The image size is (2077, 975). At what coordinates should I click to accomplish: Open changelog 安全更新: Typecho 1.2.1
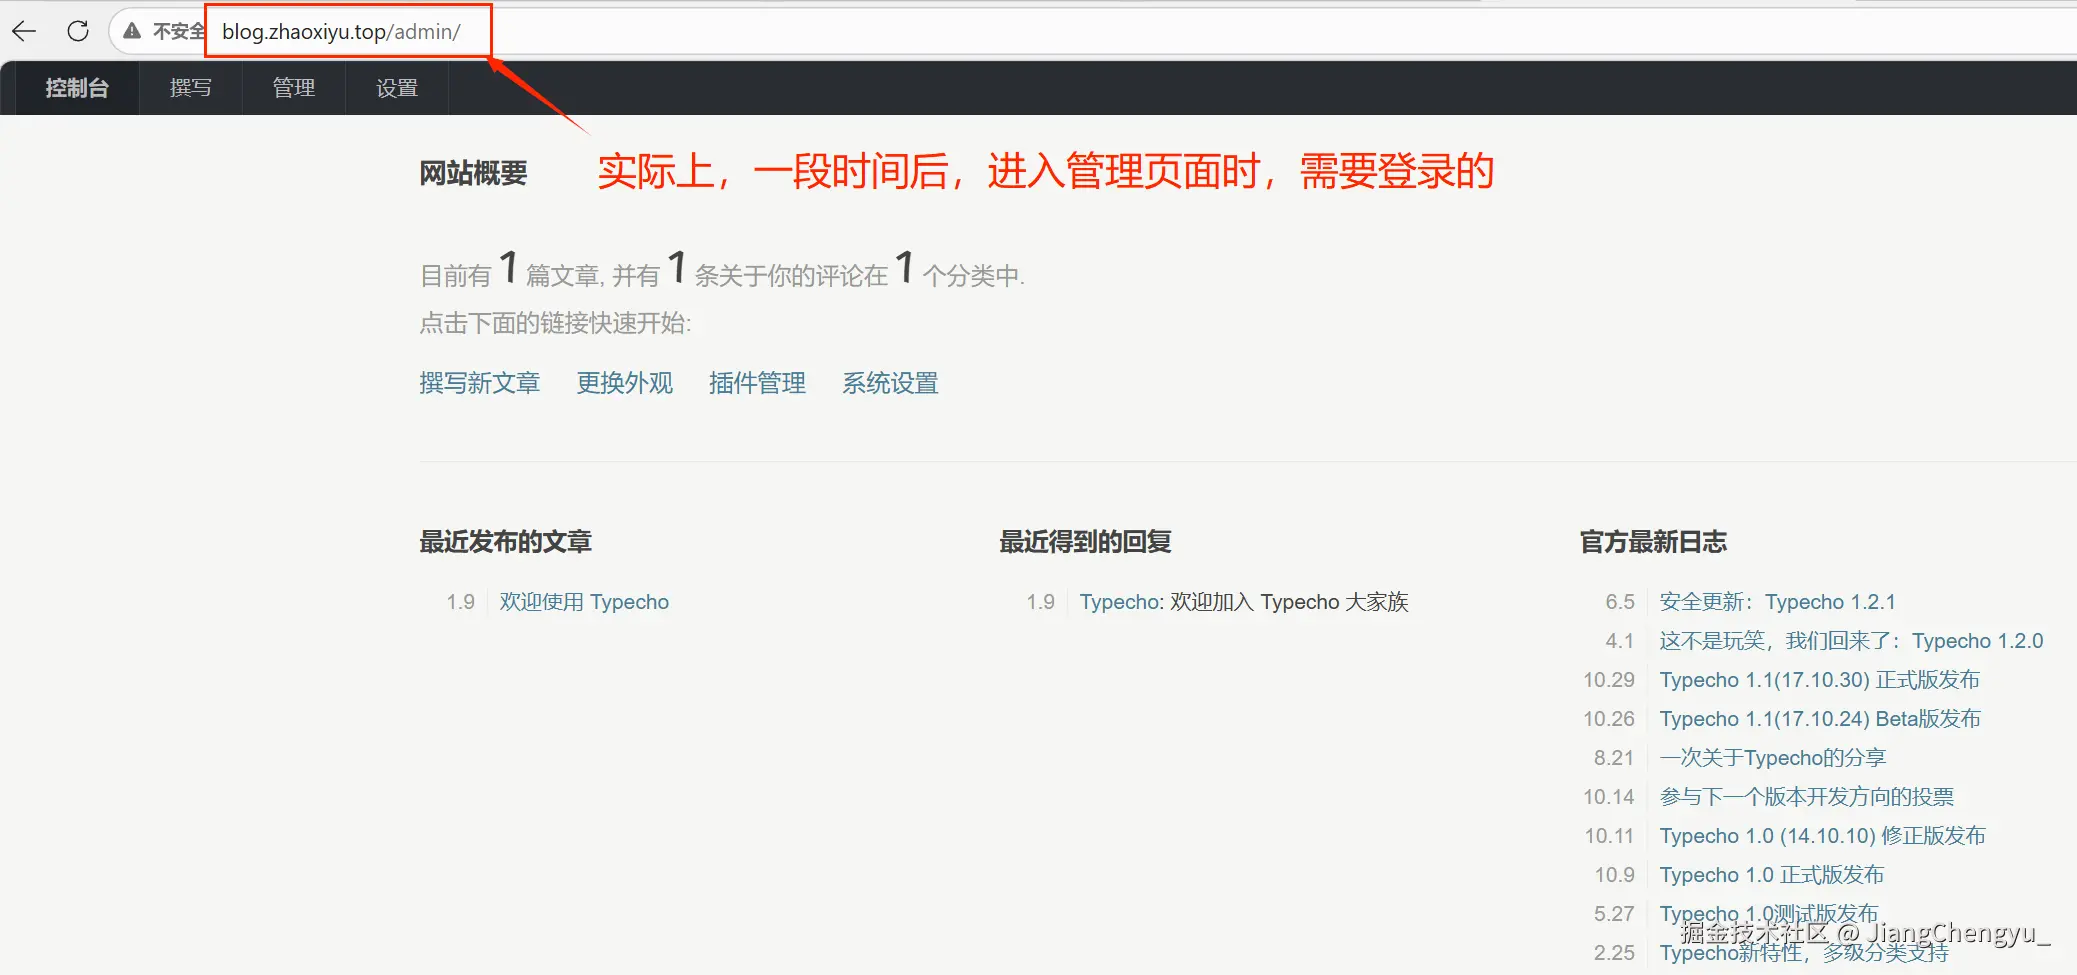pos(1778,602)
